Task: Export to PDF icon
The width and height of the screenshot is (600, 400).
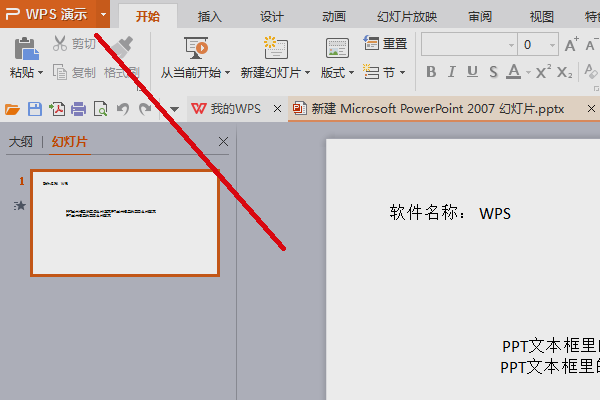Action: click(x=57, y=109)
